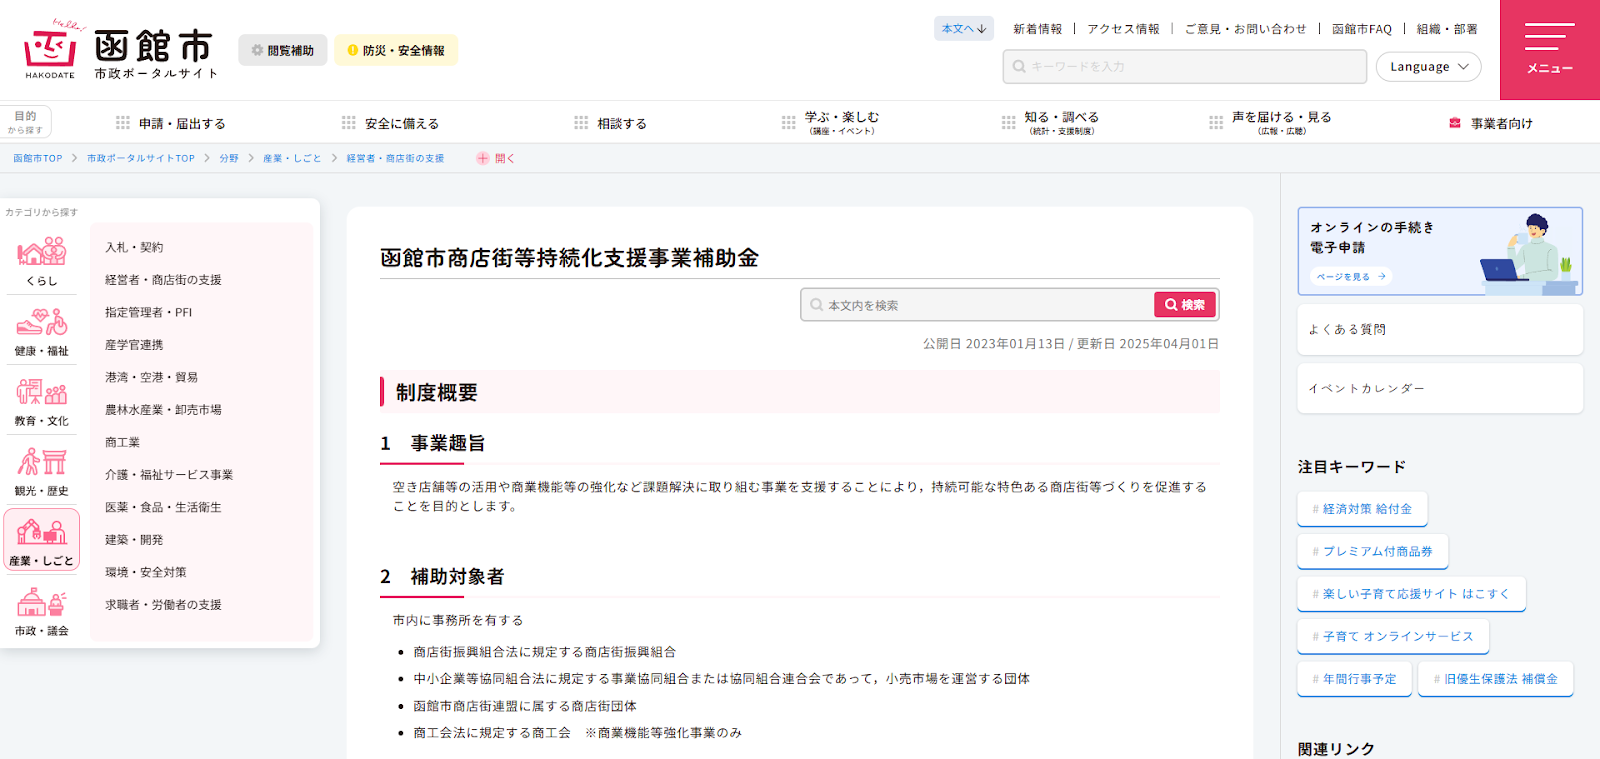This screenshot has height=759, width=1600.
Task: Click the grid icon beside 声を届ける・見る
Action: click(1216, 123)
